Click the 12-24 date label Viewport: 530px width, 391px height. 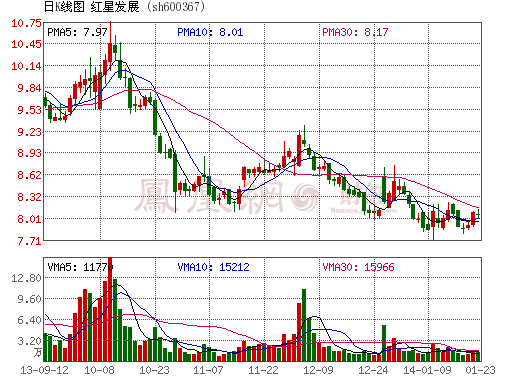click(x=373, y=370)
